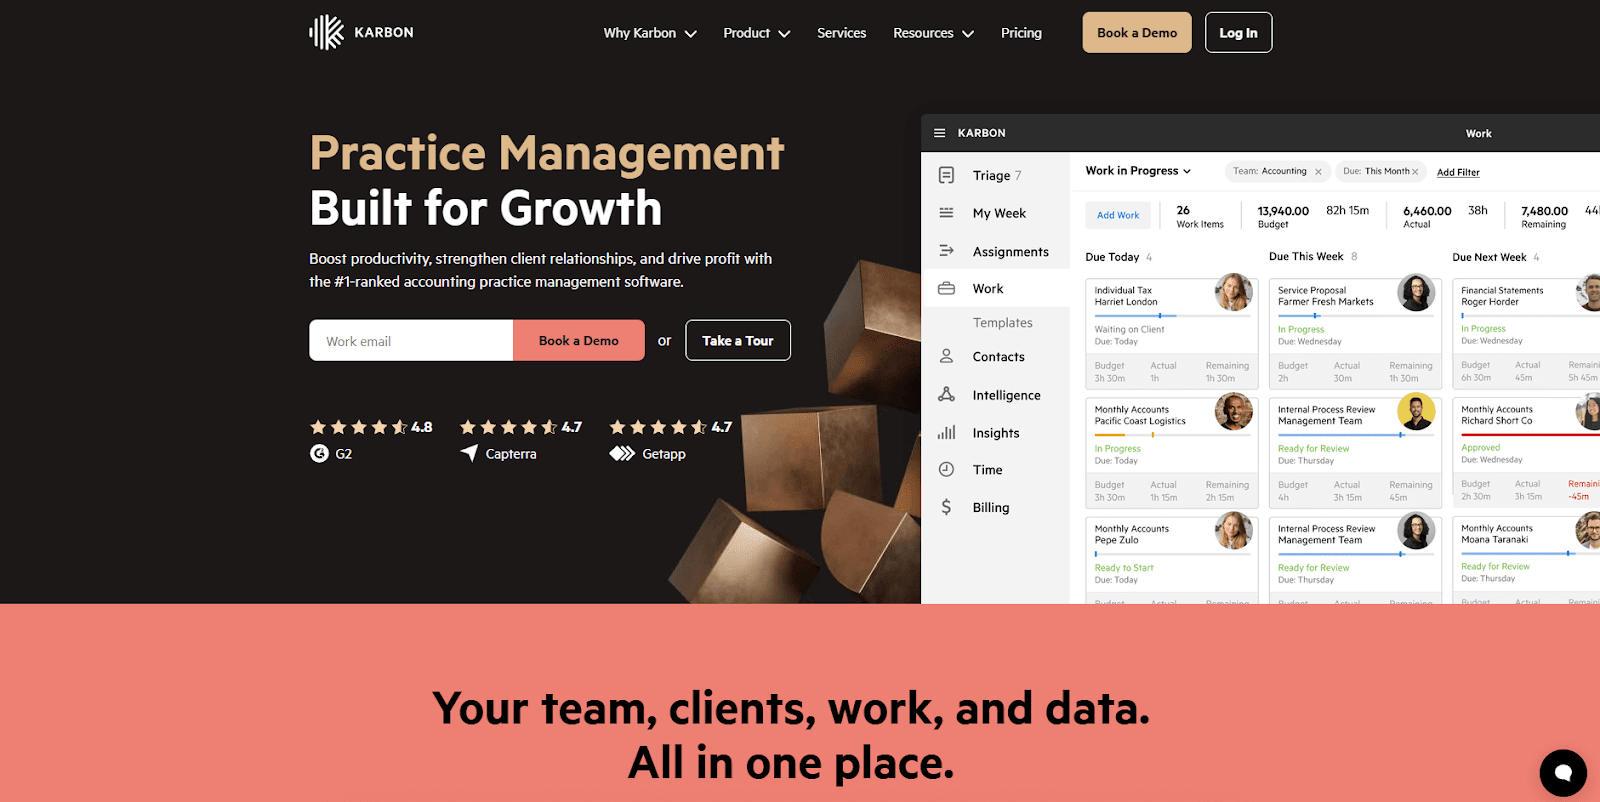Click the hamburger menu icon beside KARBON
This screenshot has height=802, width=1600.
click(939, 133)
